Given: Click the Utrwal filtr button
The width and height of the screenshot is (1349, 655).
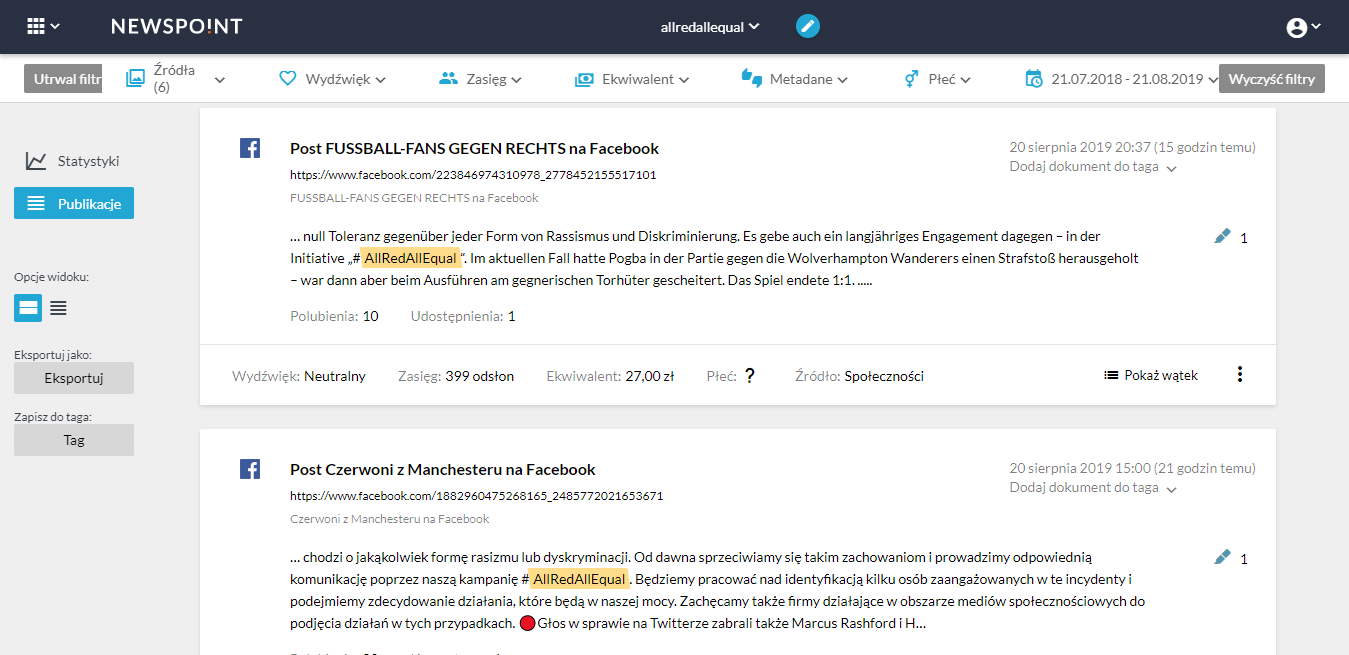Looking at the screenshot, I should (x=63, y=79).
